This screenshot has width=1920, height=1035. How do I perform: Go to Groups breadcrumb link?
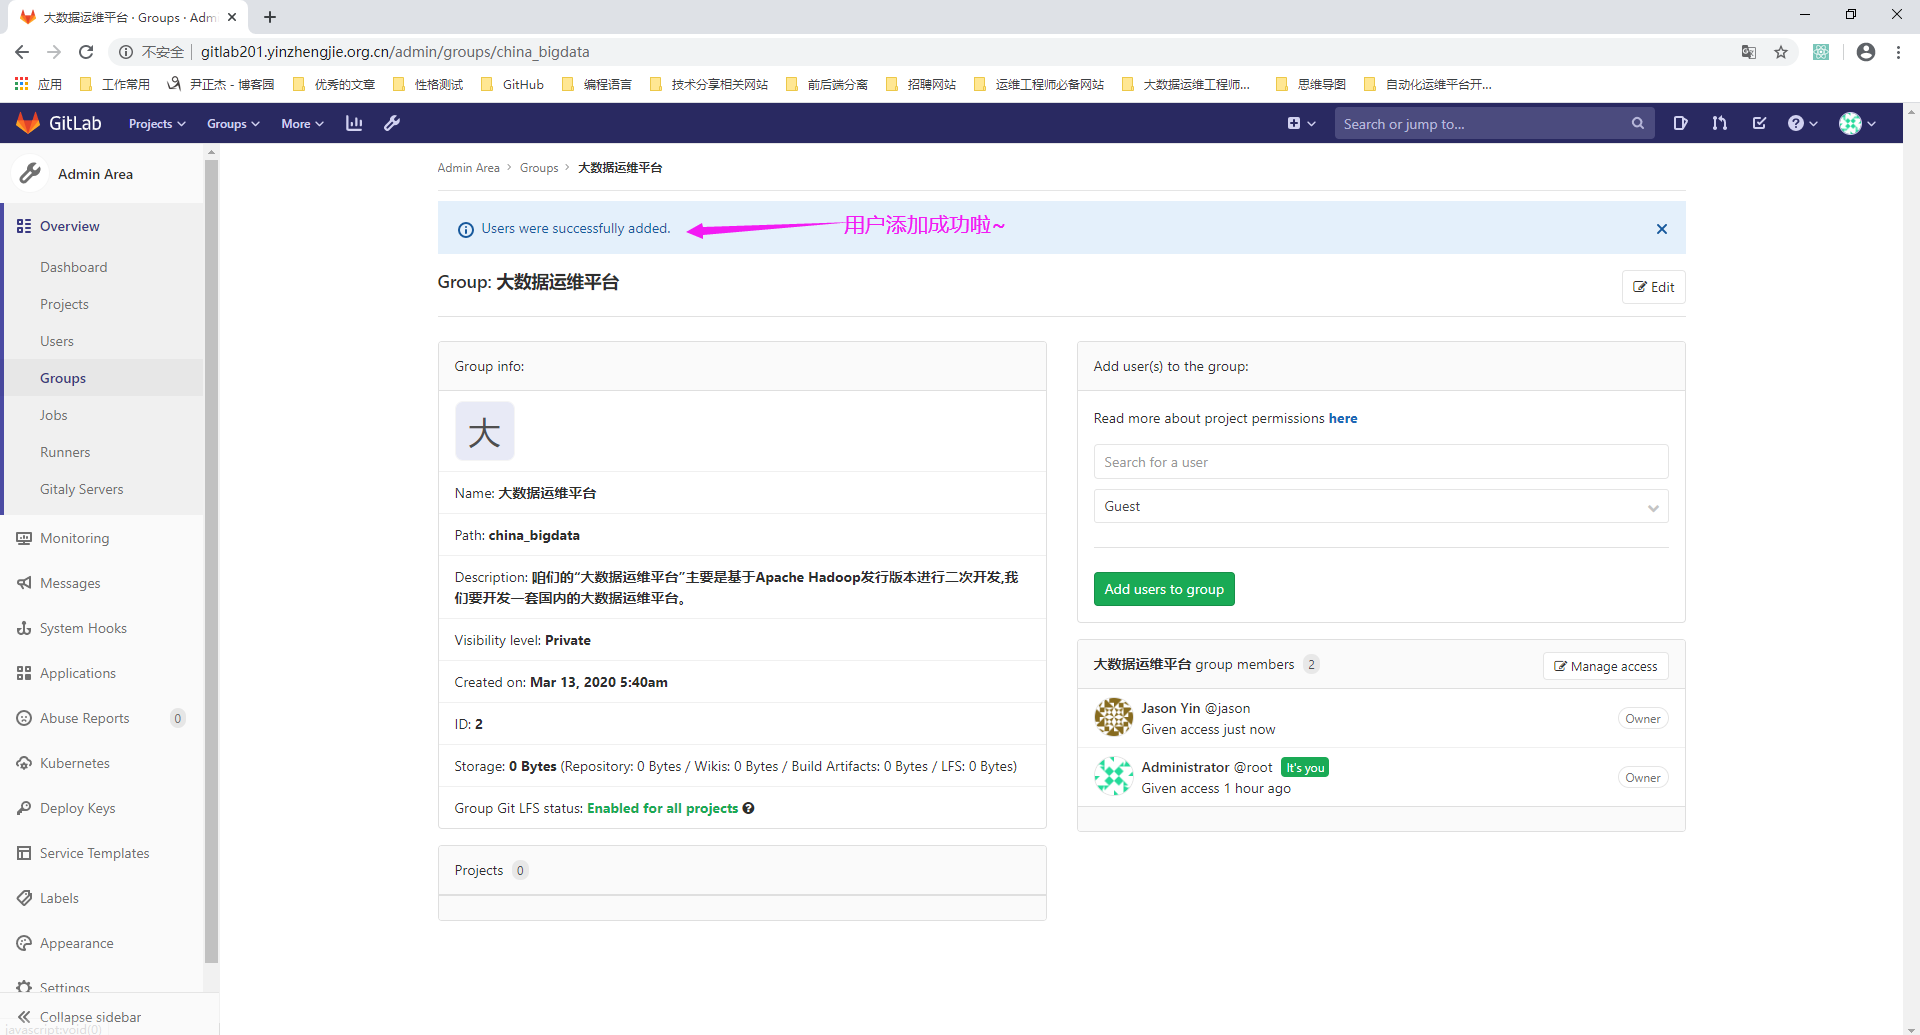tap(539, 168)
